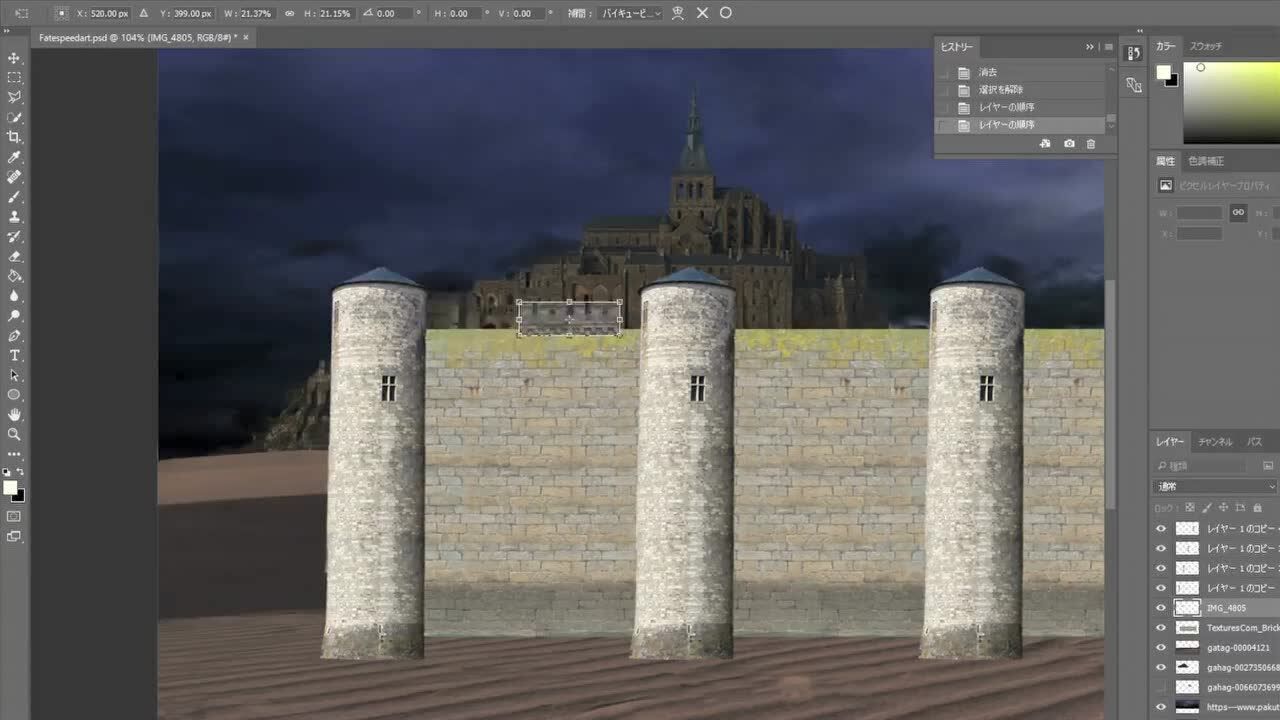Click the History list scroll-up arrow
Image resolution: width=1280 pixels, height=720 pixels.
point(1111,70)
